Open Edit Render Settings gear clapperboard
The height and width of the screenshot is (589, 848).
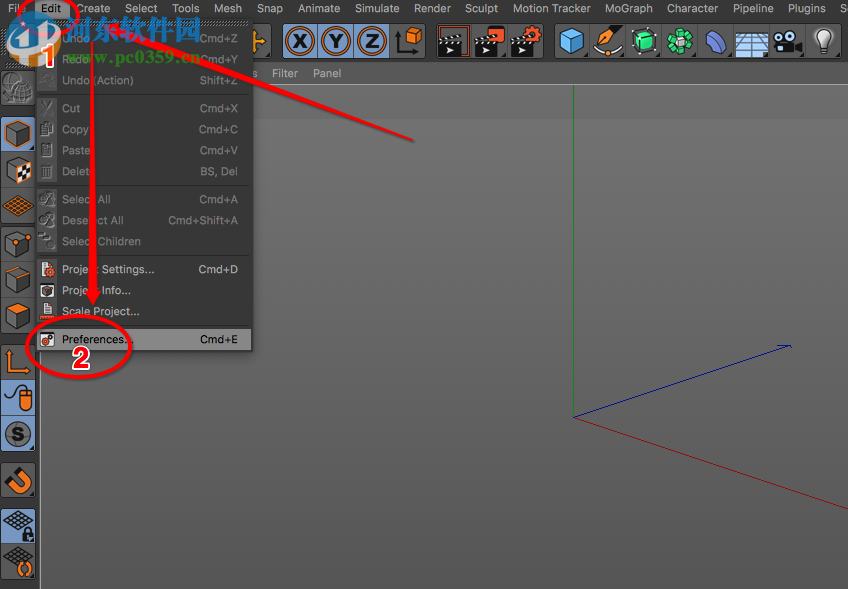[x=525, y=41]
